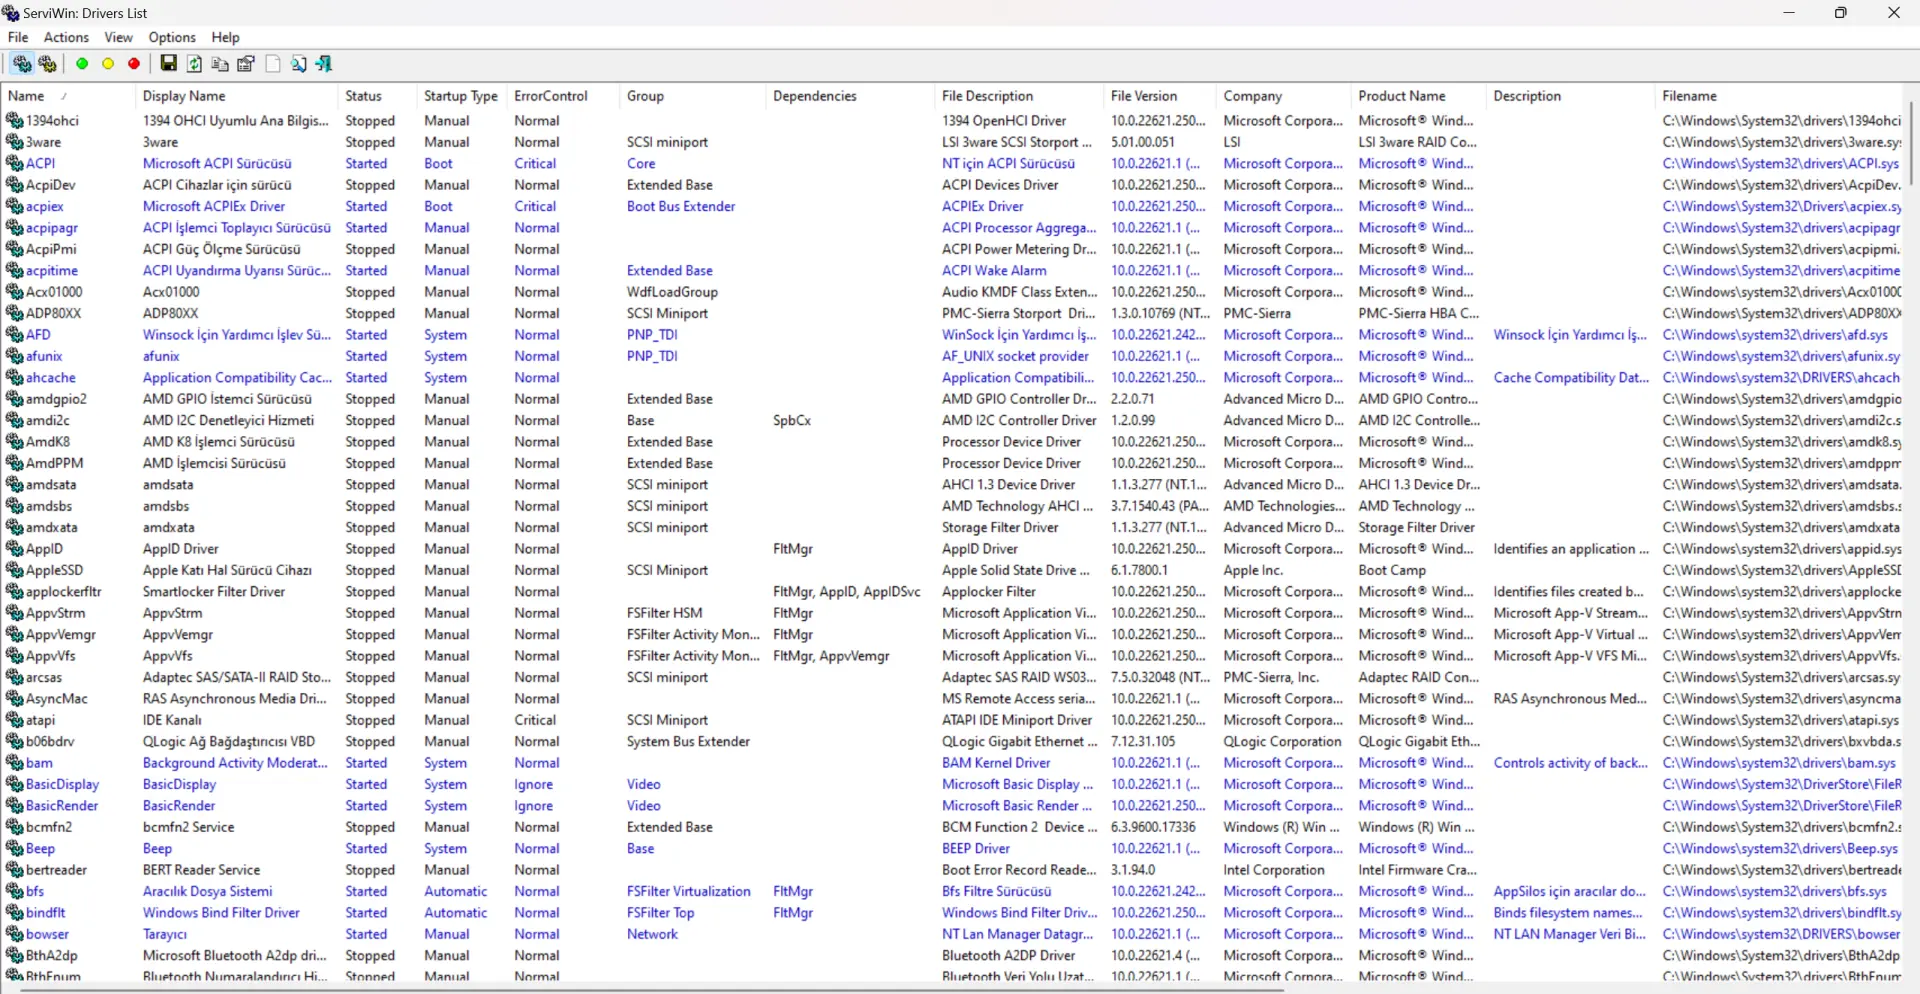Sort by the Product Name column header

[x=1419, y=96]
